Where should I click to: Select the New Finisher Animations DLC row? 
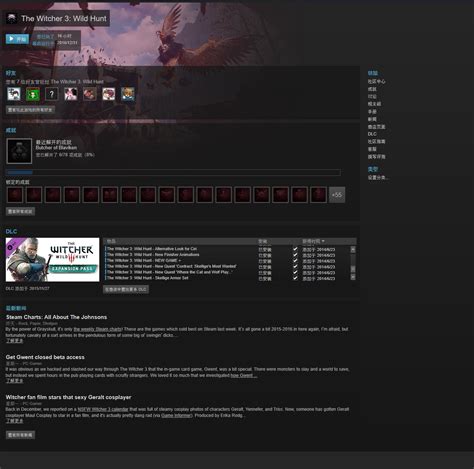pyautogui.click(x=227, y=255)
